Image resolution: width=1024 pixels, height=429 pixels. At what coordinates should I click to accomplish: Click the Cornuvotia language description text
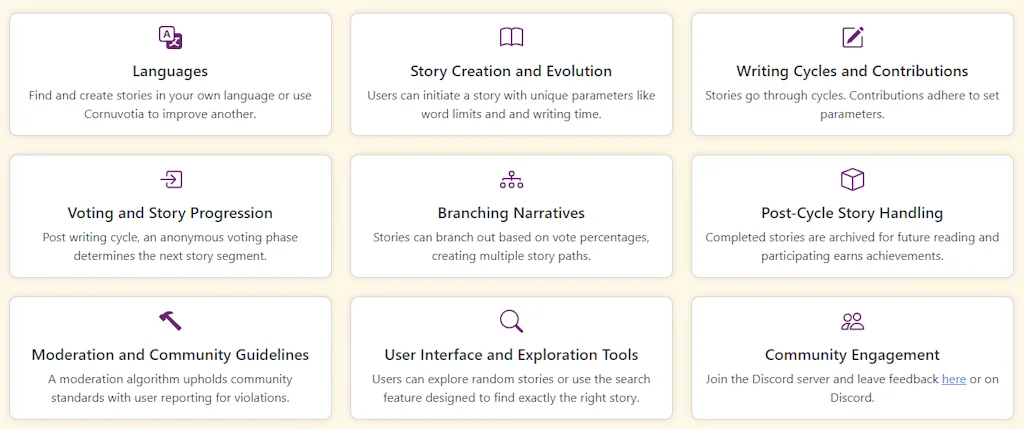(170, 105)
